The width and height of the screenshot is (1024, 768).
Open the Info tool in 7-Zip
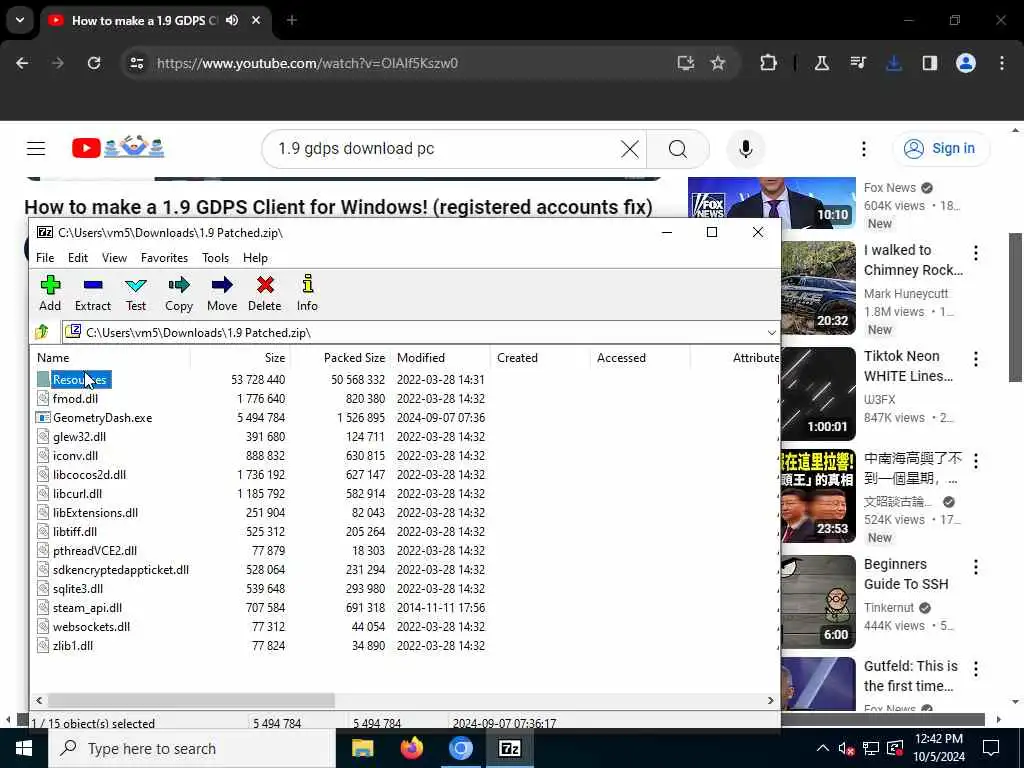(x=307, y=293)
